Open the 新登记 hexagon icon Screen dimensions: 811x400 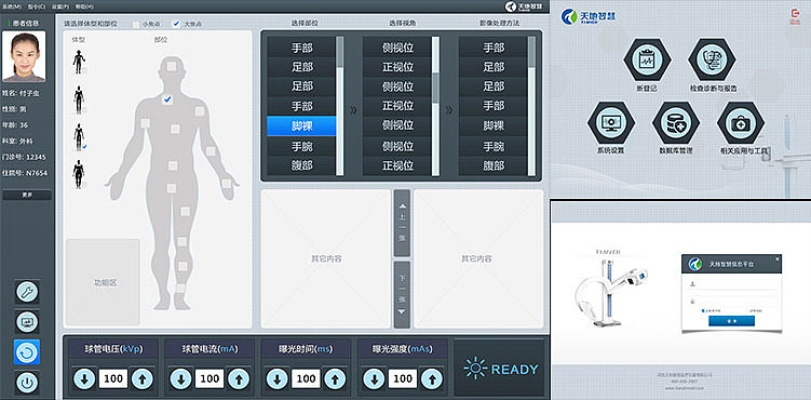pyautogui.click(x=645, y=61)
